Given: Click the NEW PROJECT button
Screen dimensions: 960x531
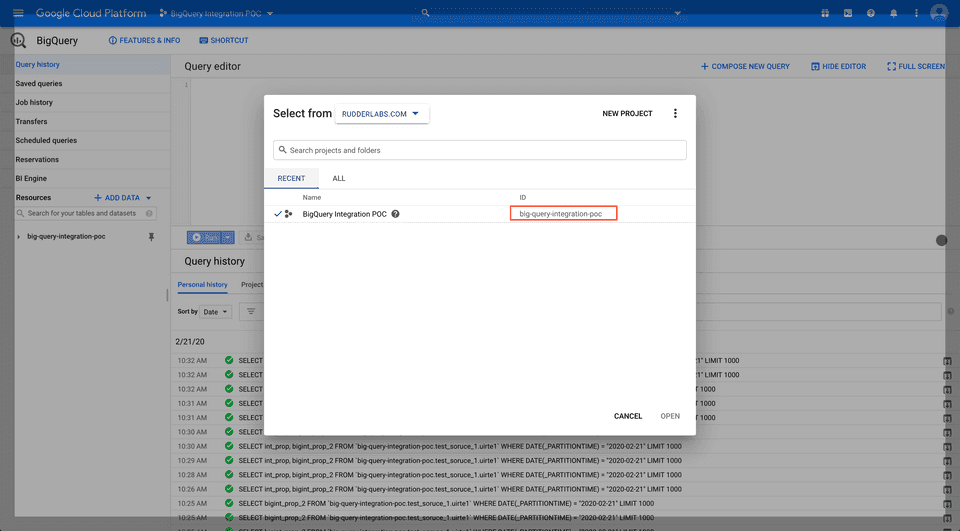Looking at the screenshot, I should click(x=627, y=114).
